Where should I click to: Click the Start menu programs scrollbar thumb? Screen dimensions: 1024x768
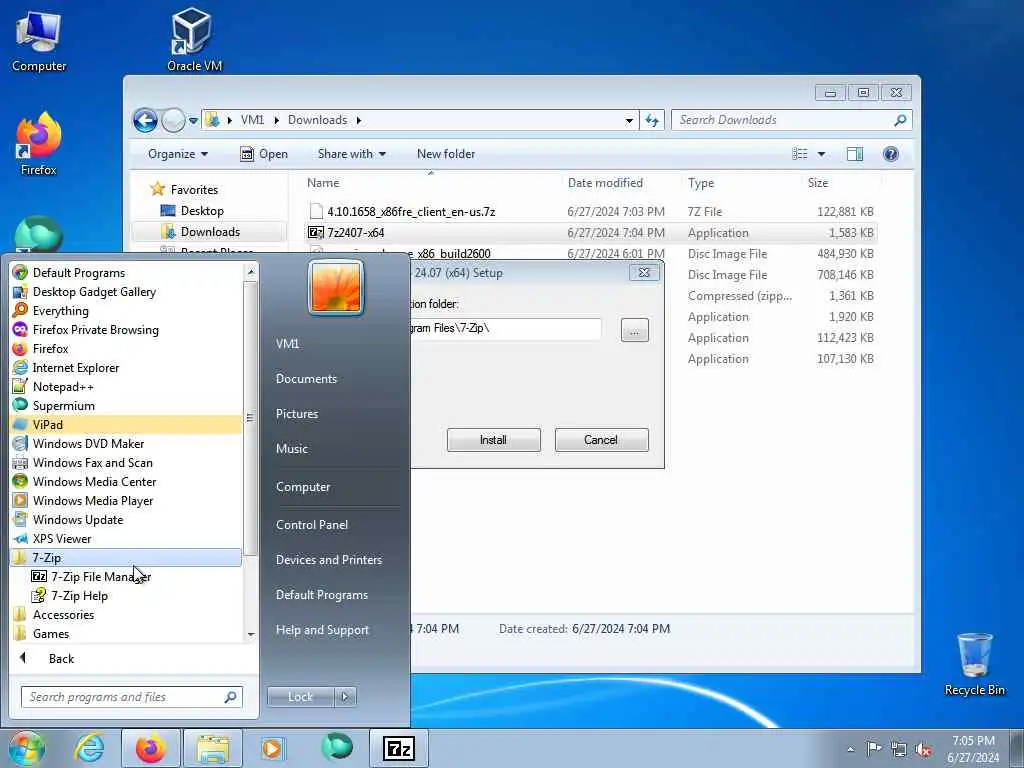point(251,418)
